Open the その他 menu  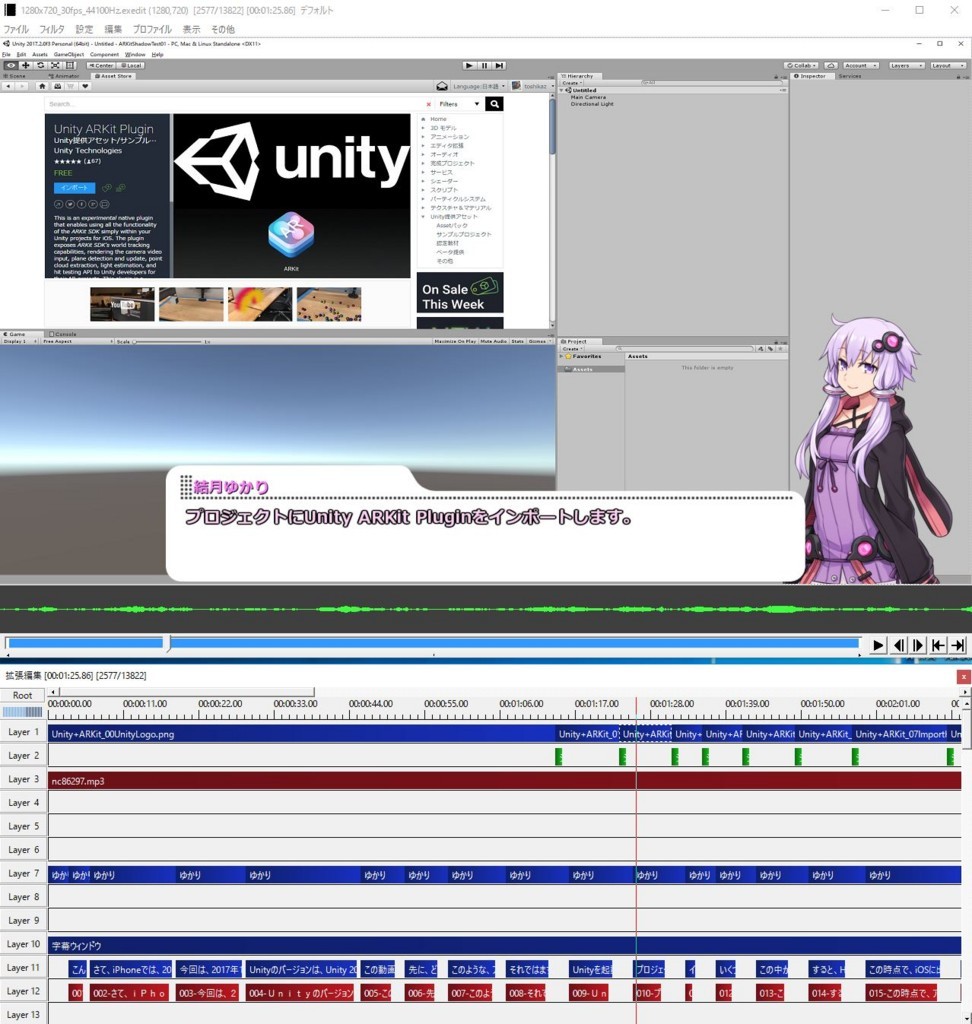tap(222, 29)
